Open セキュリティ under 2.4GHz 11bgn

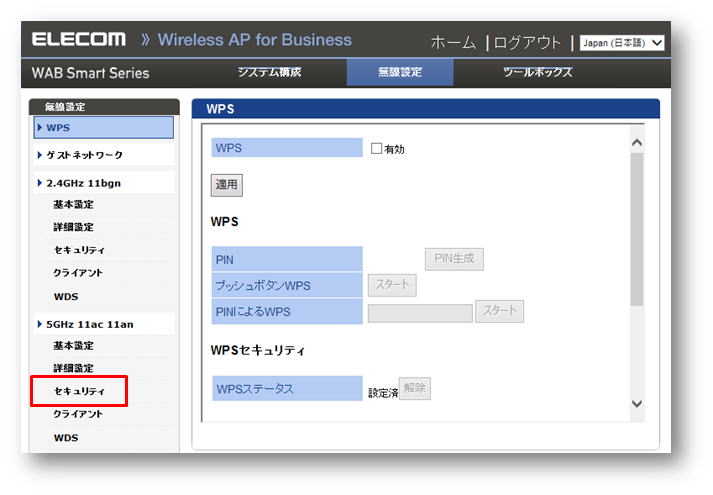79,250
